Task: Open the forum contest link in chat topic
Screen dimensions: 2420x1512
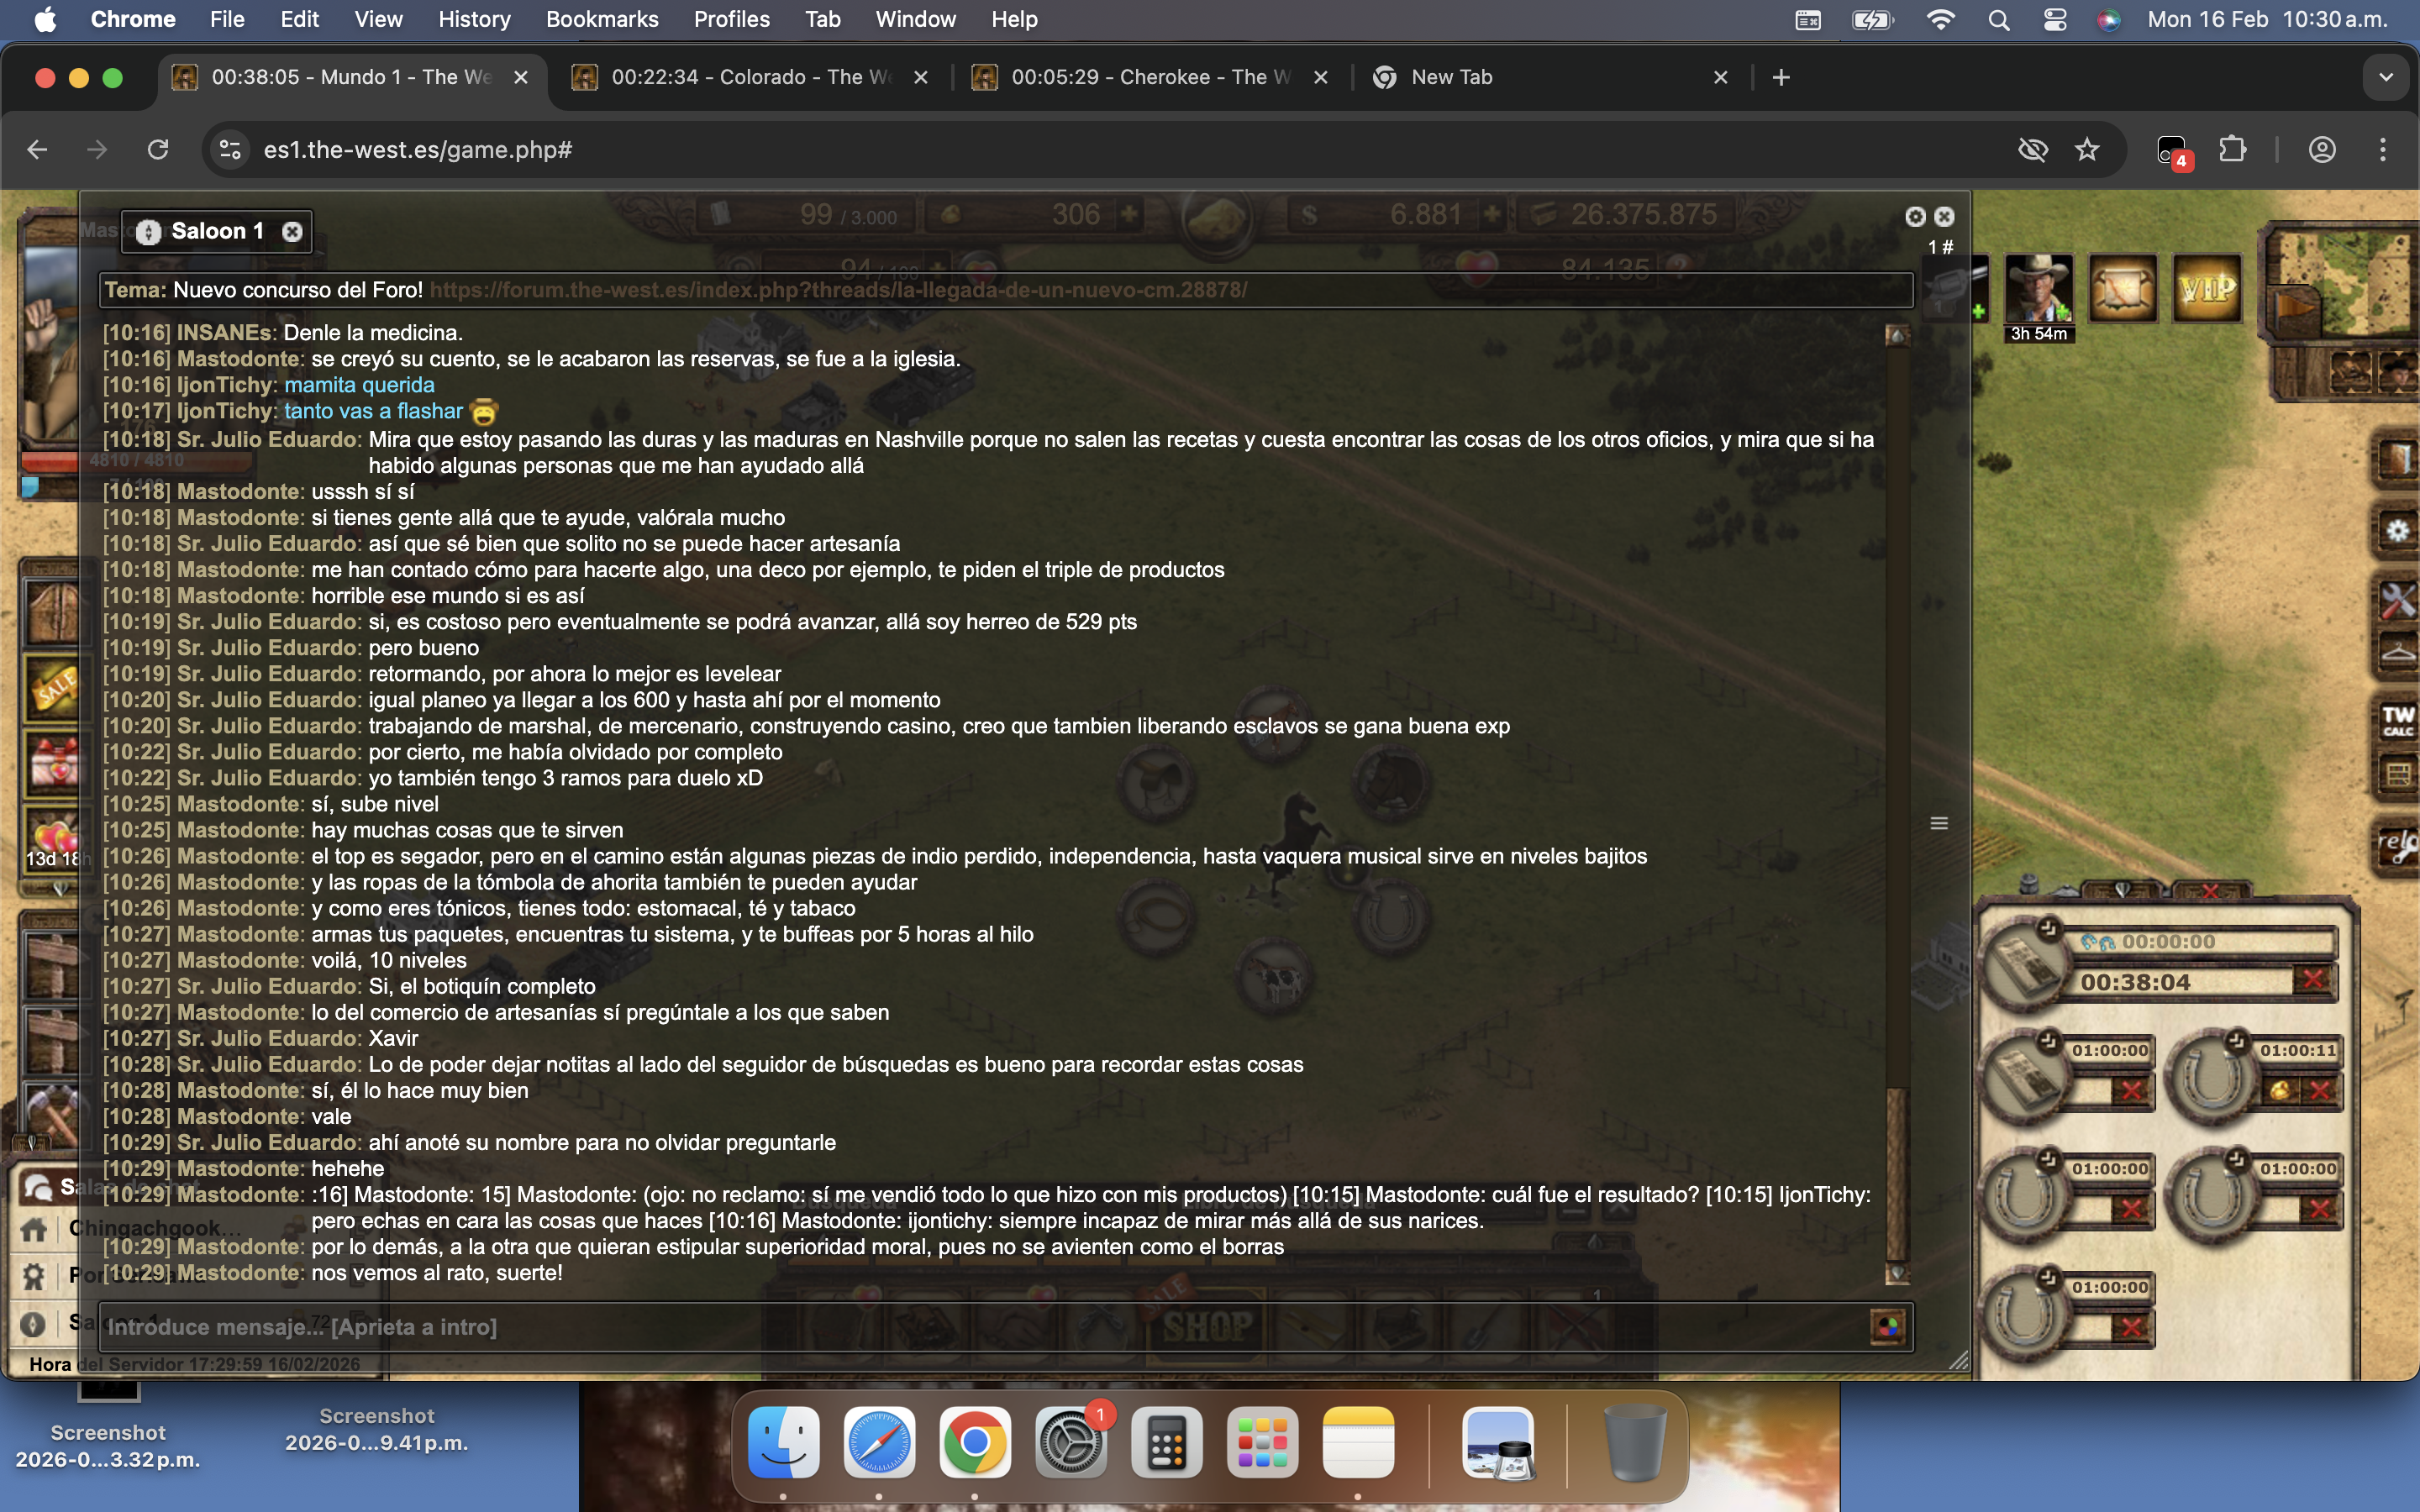Action: pos(838,290)
